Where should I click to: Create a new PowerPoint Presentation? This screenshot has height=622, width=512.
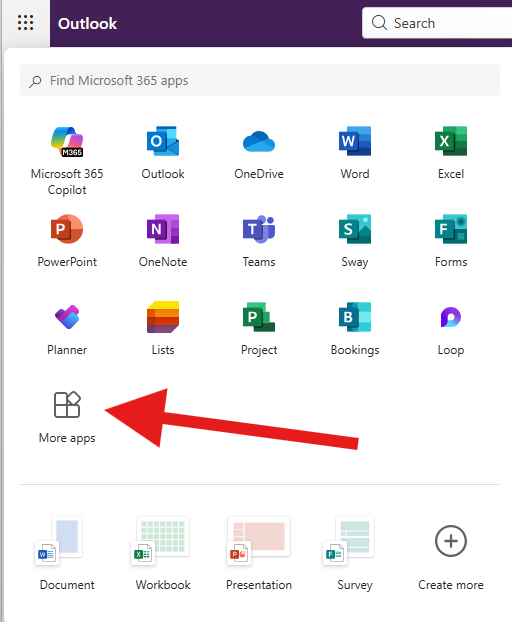[259, 554]
